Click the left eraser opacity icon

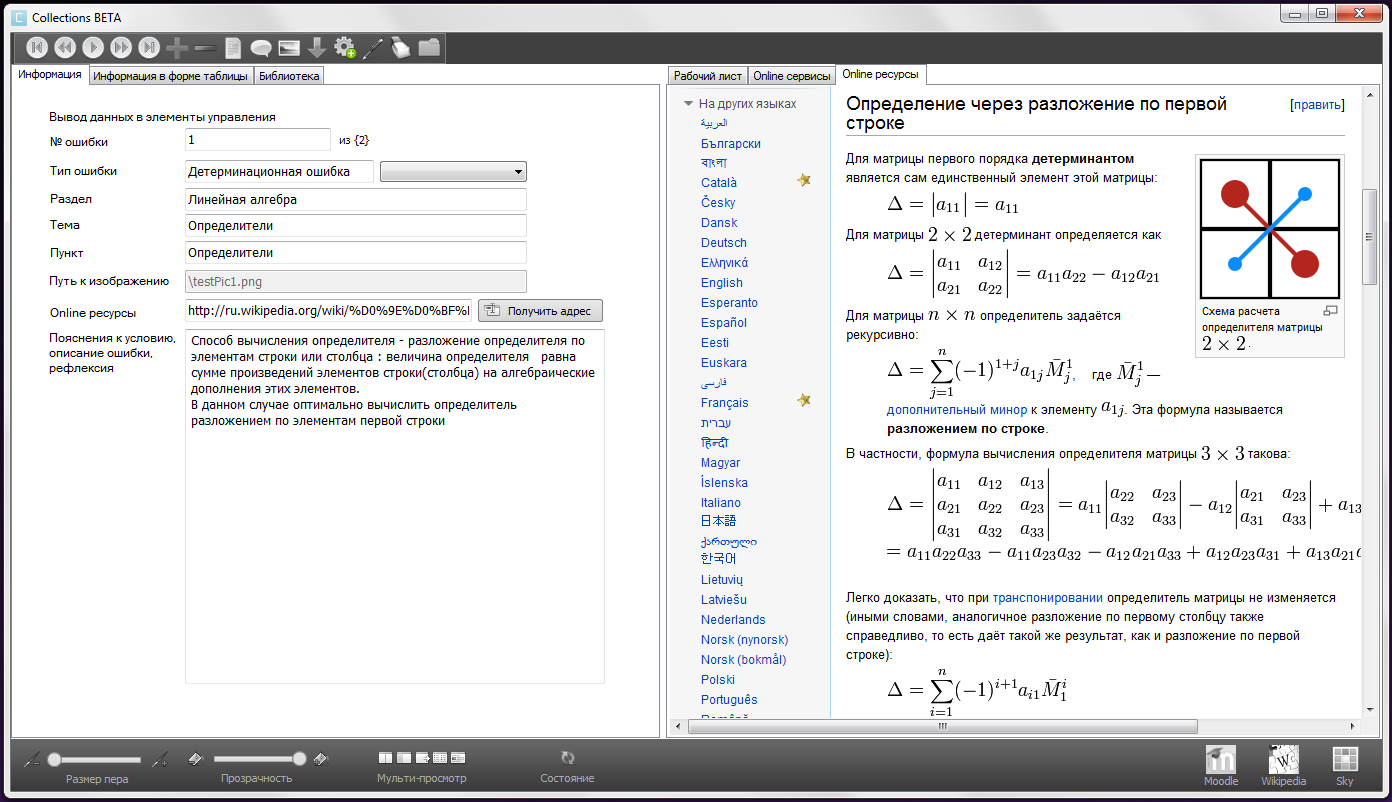point(196,759)
